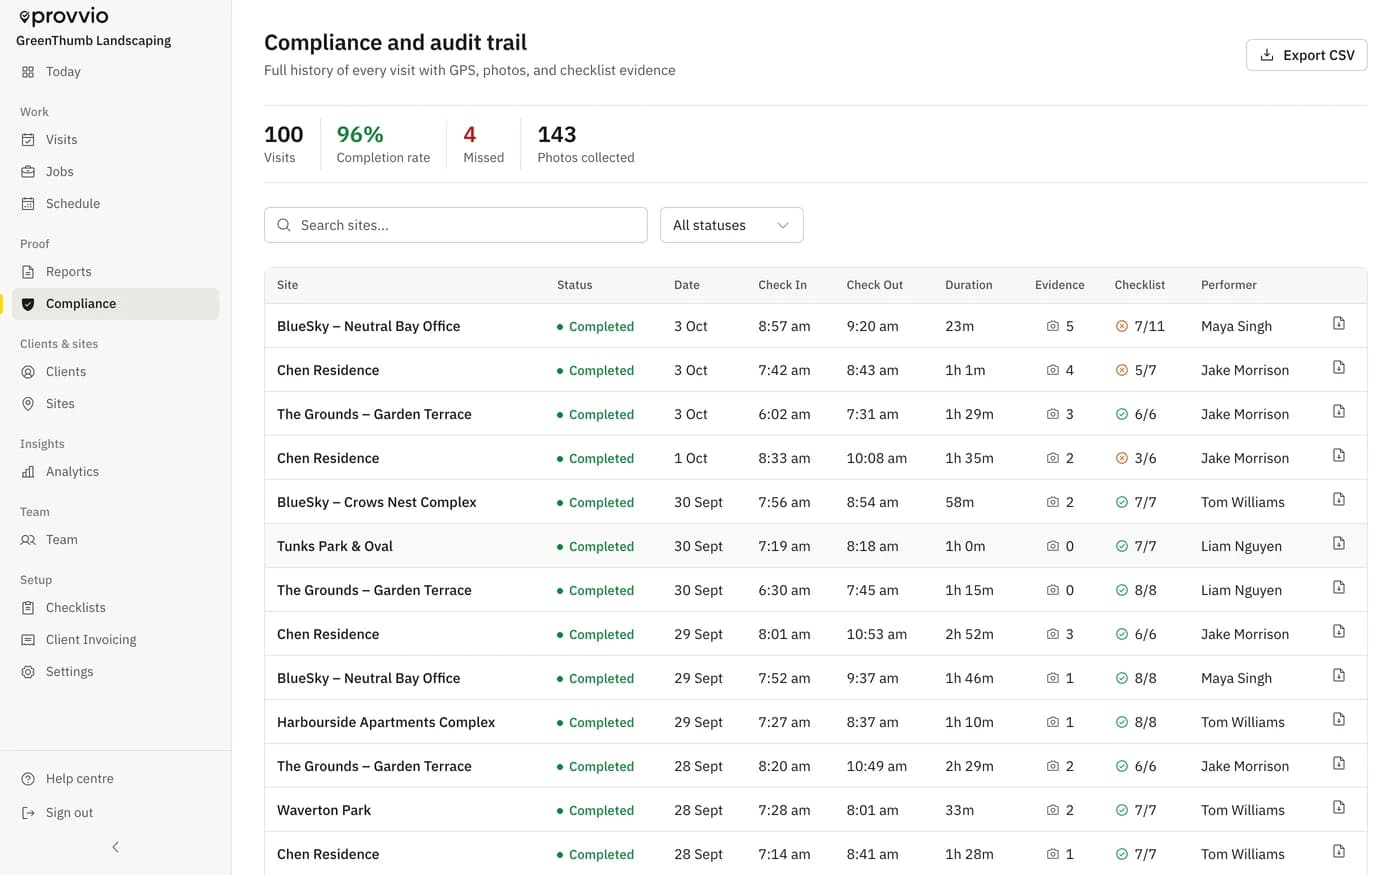
Task: Collapse the sidebar with chevron arrow
Action: 115,847
